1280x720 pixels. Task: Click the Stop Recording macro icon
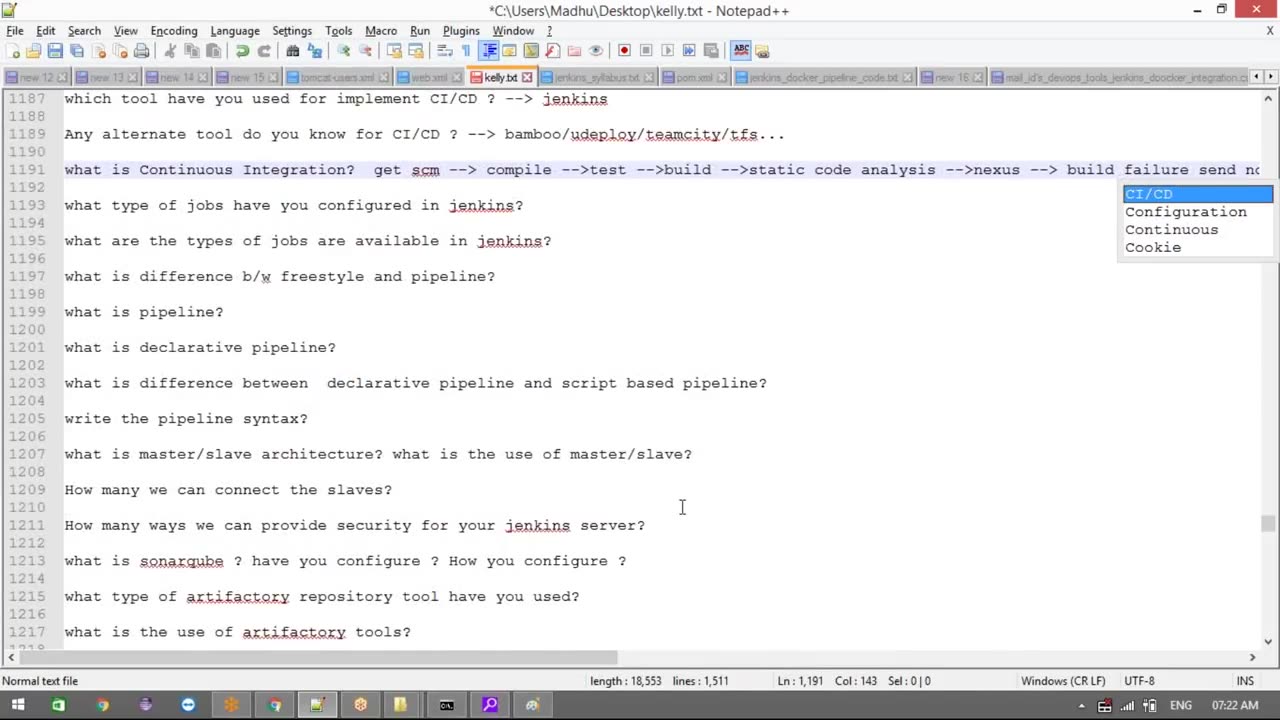[x=646, y=51]
